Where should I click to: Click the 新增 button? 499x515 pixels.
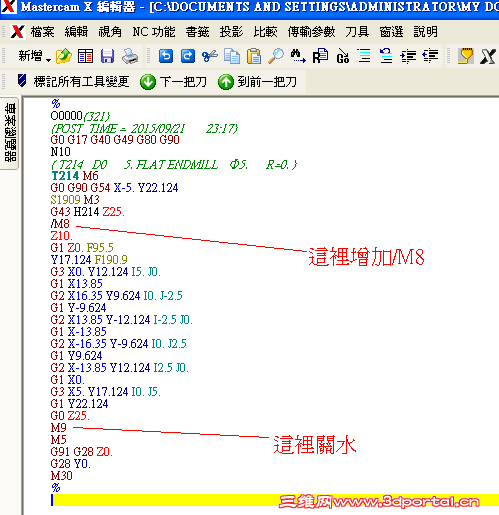pyautogui.click(x=30, y=56)
